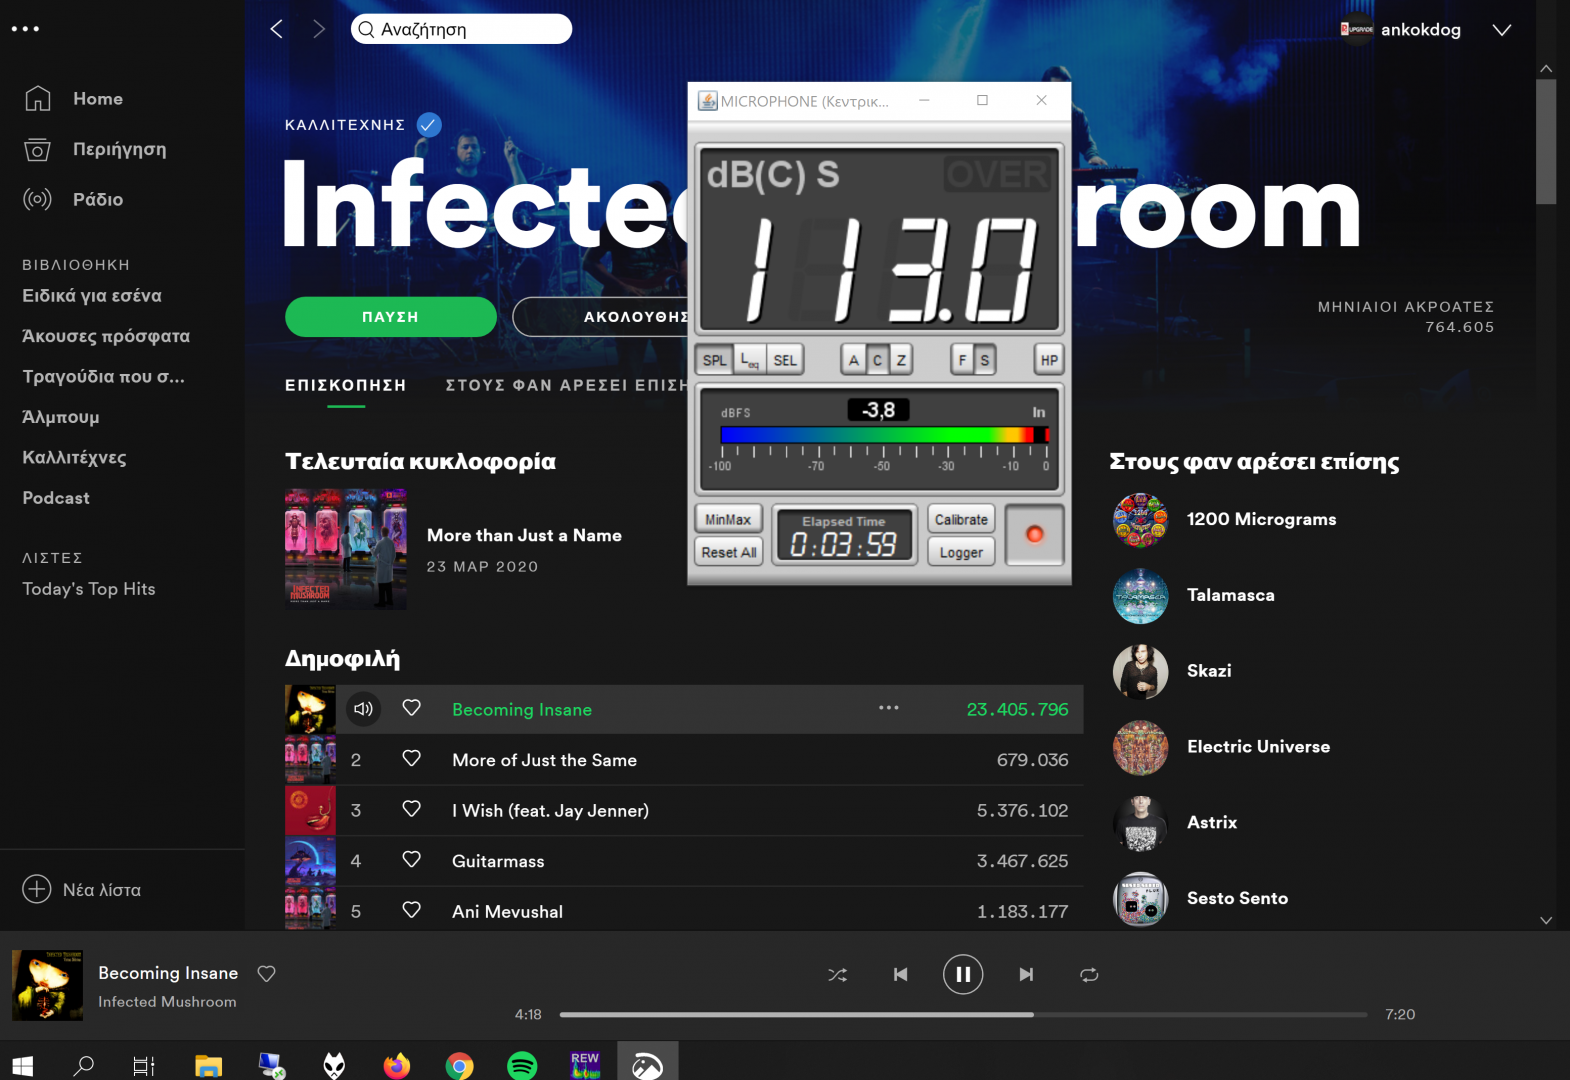Select Leq mode in sound meter
This screenshot has width=1570, height=1080.
(x=750, y=360)
